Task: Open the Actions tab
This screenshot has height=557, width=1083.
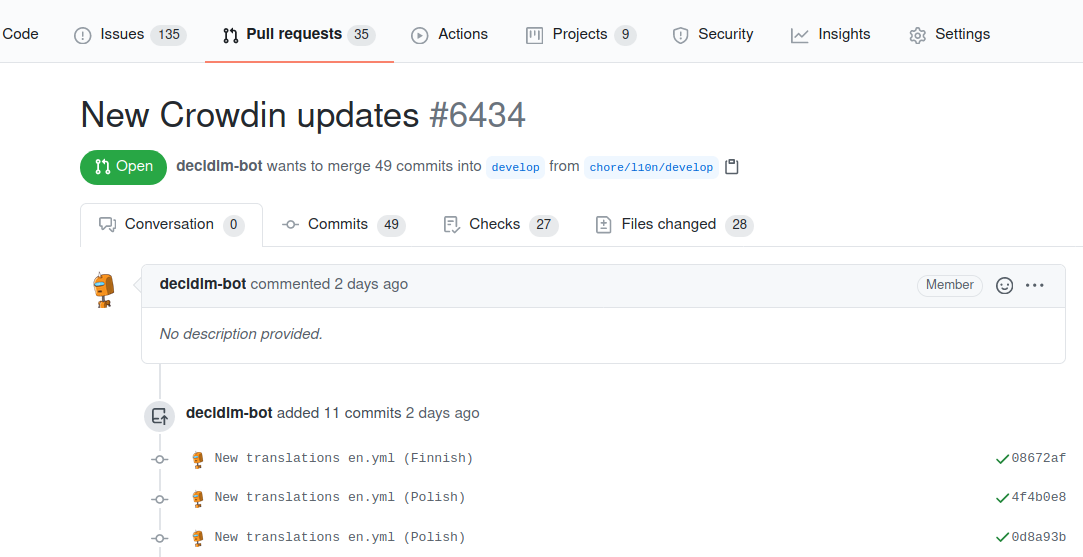Action: point(450,35)
